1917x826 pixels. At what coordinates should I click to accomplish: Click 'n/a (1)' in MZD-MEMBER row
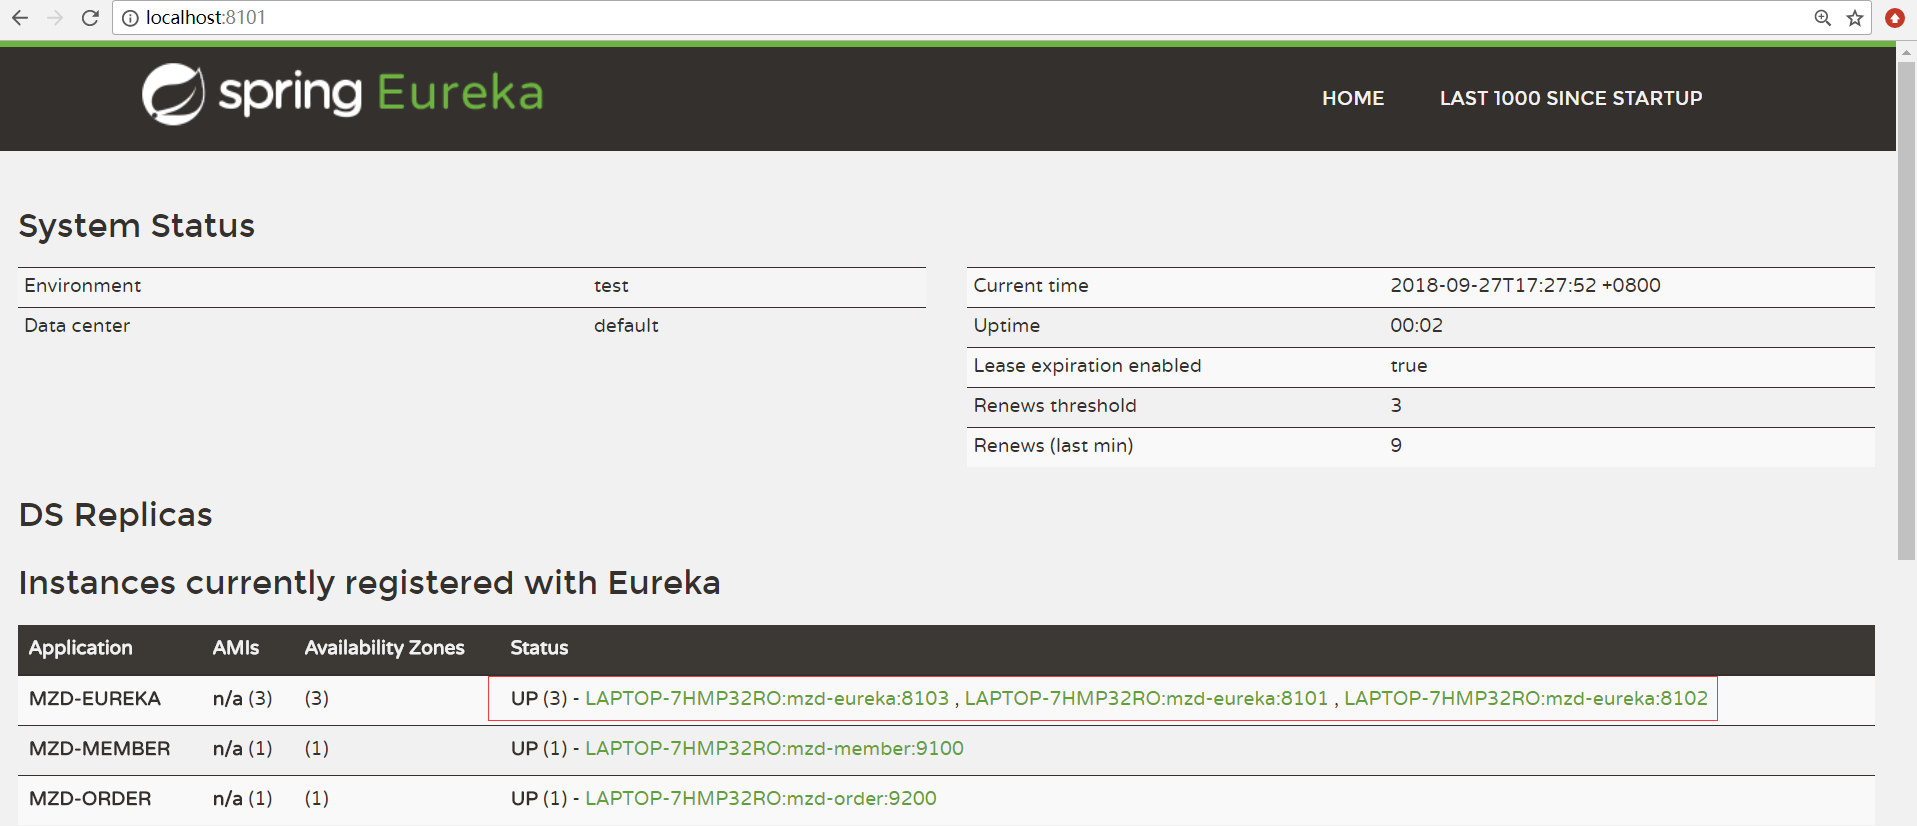click(x=243, y=748)
